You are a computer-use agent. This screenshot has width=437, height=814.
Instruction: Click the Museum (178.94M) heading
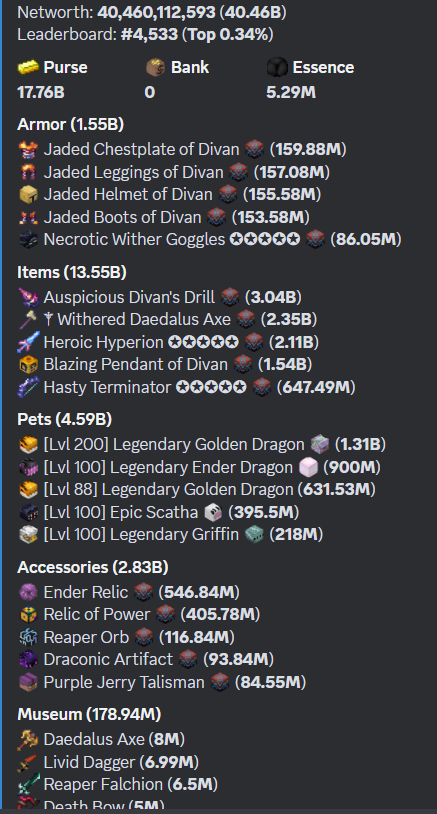pos(89,715)
